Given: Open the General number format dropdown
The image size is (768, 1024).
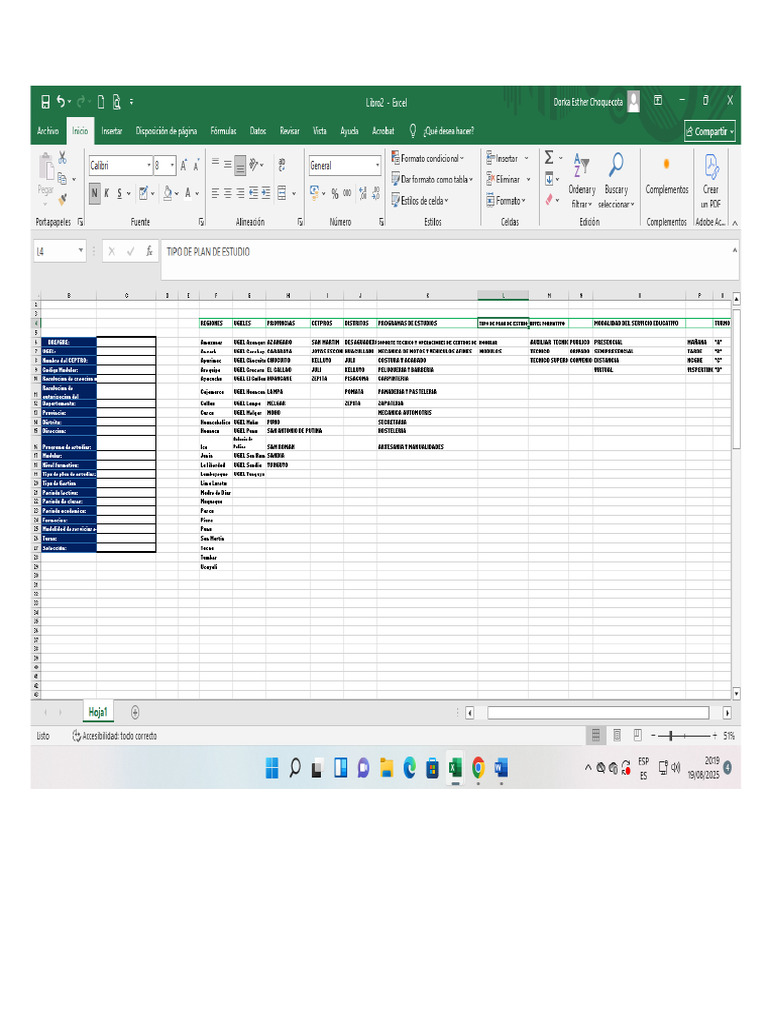Looking at the screenshot, I should tap(377, 165).
